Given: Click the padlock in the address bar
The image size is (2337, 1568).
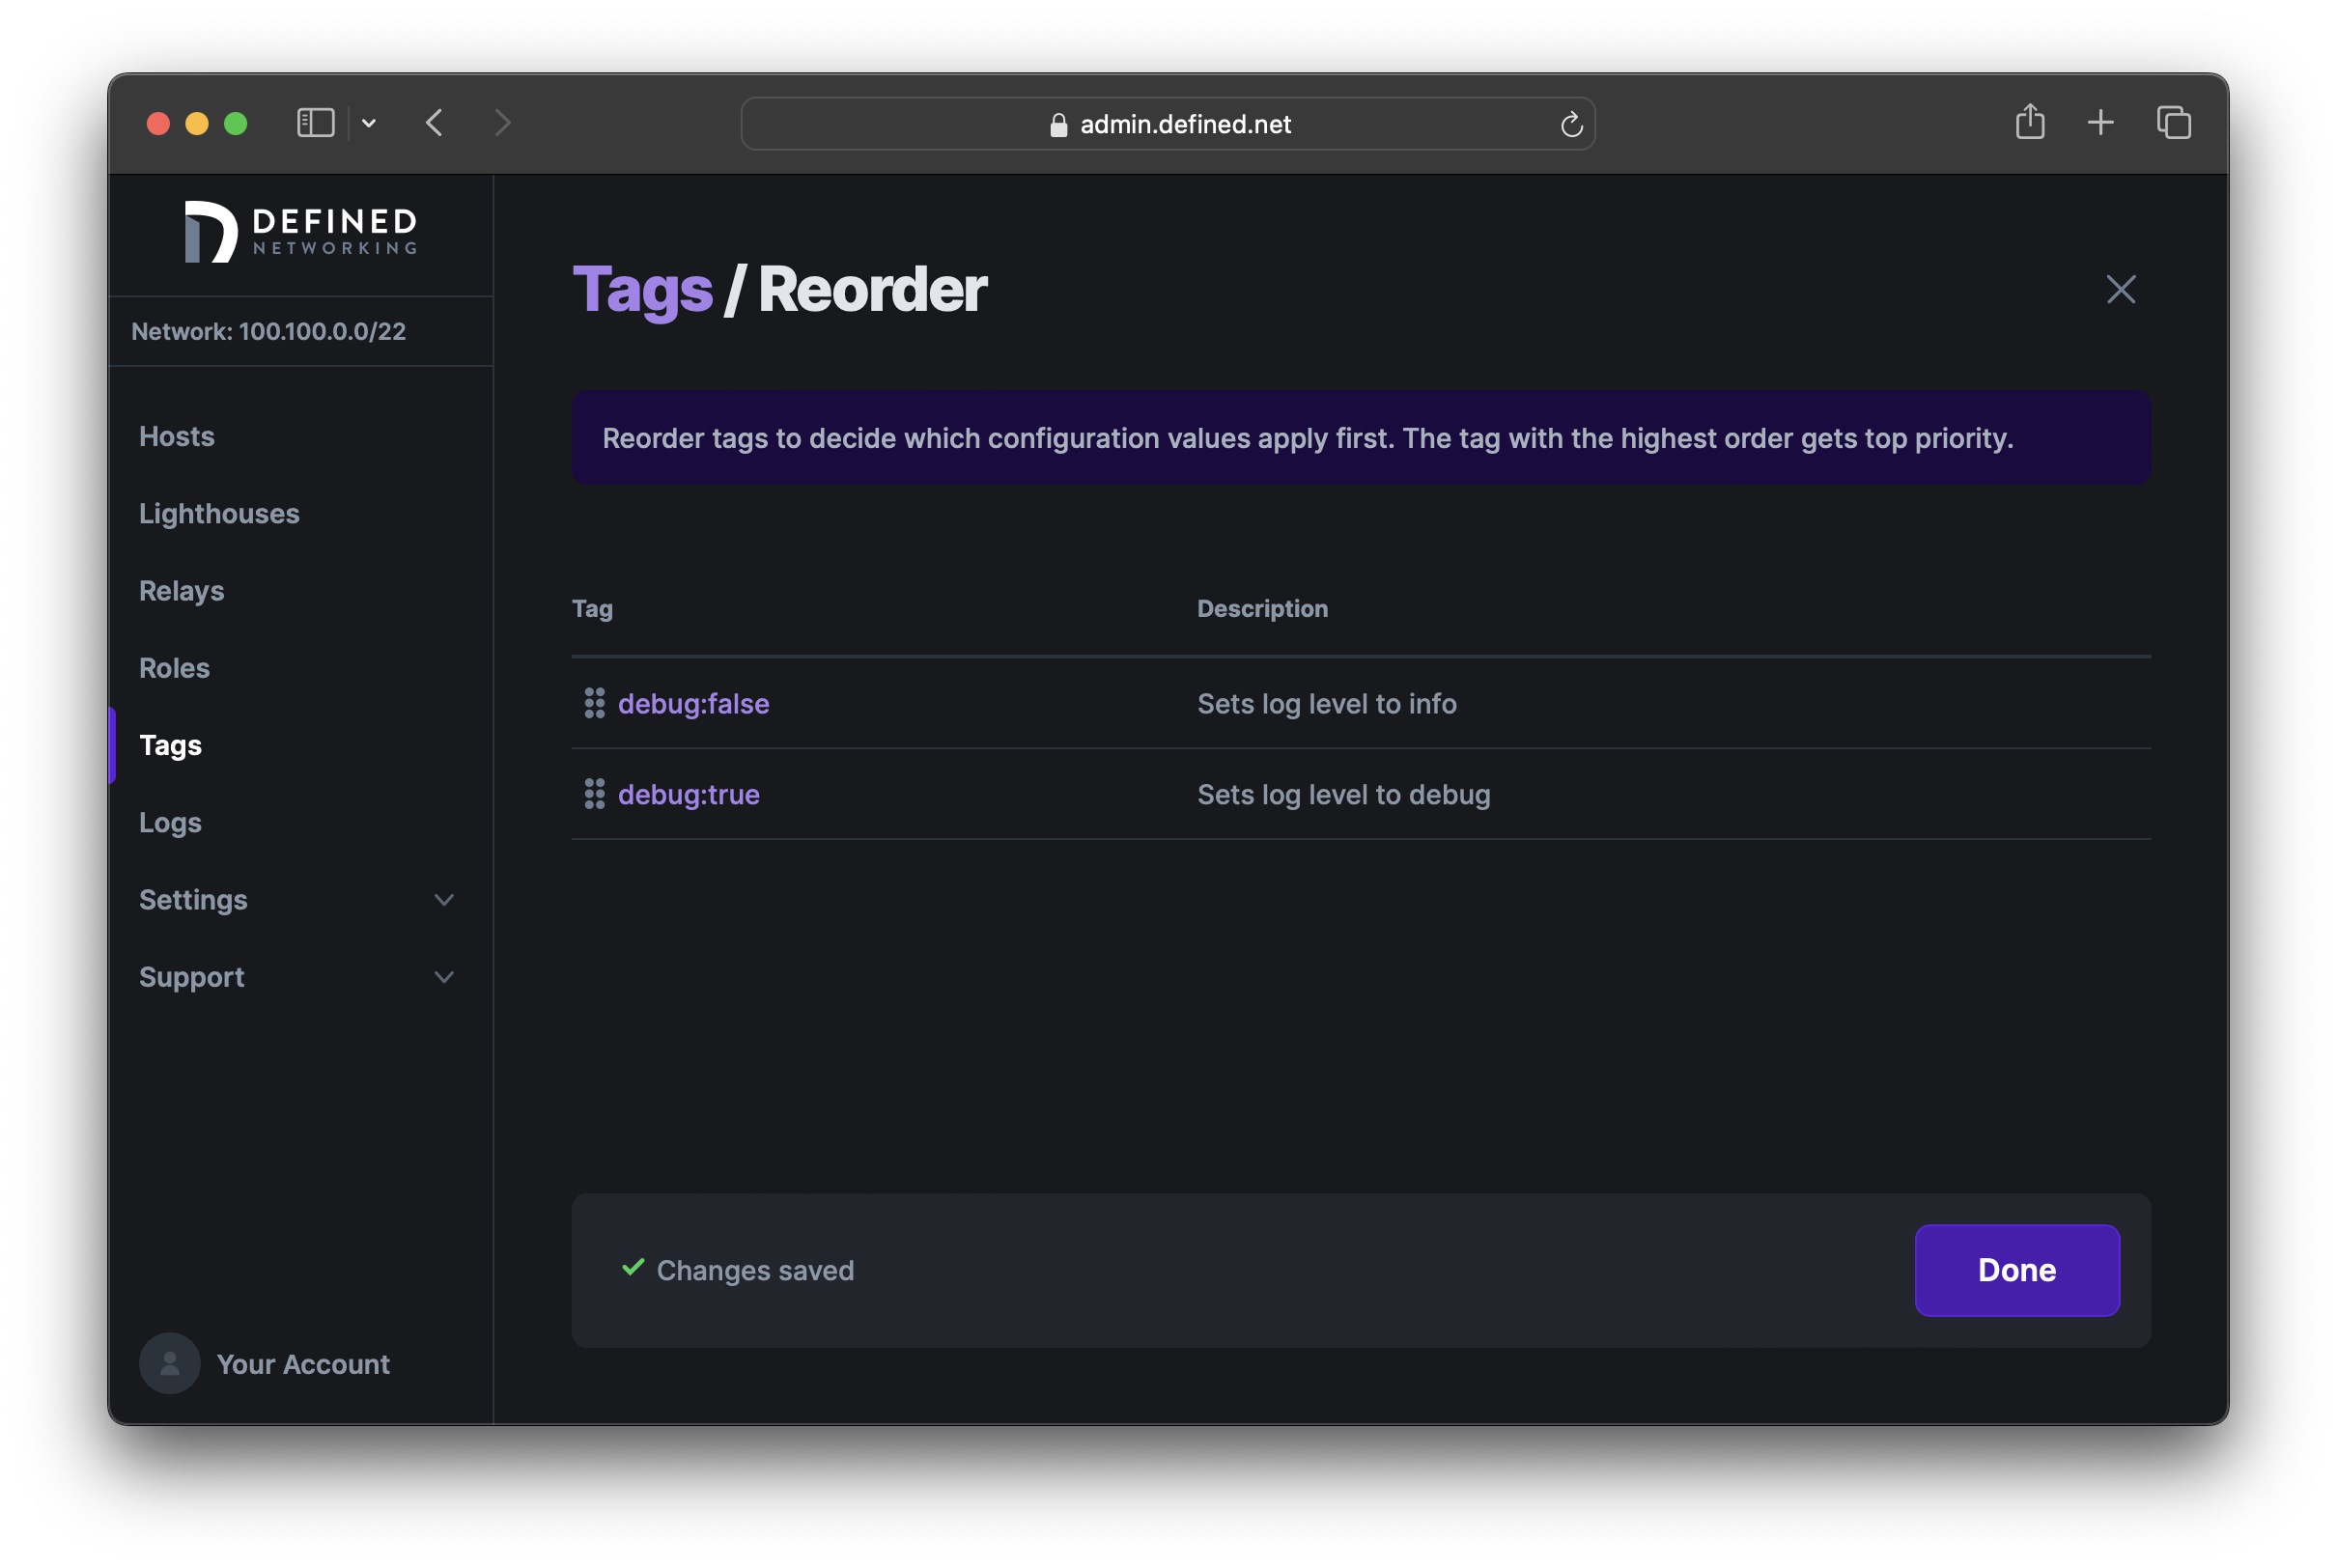Looking at the screenshot, I should click(x=1056, y=124).
